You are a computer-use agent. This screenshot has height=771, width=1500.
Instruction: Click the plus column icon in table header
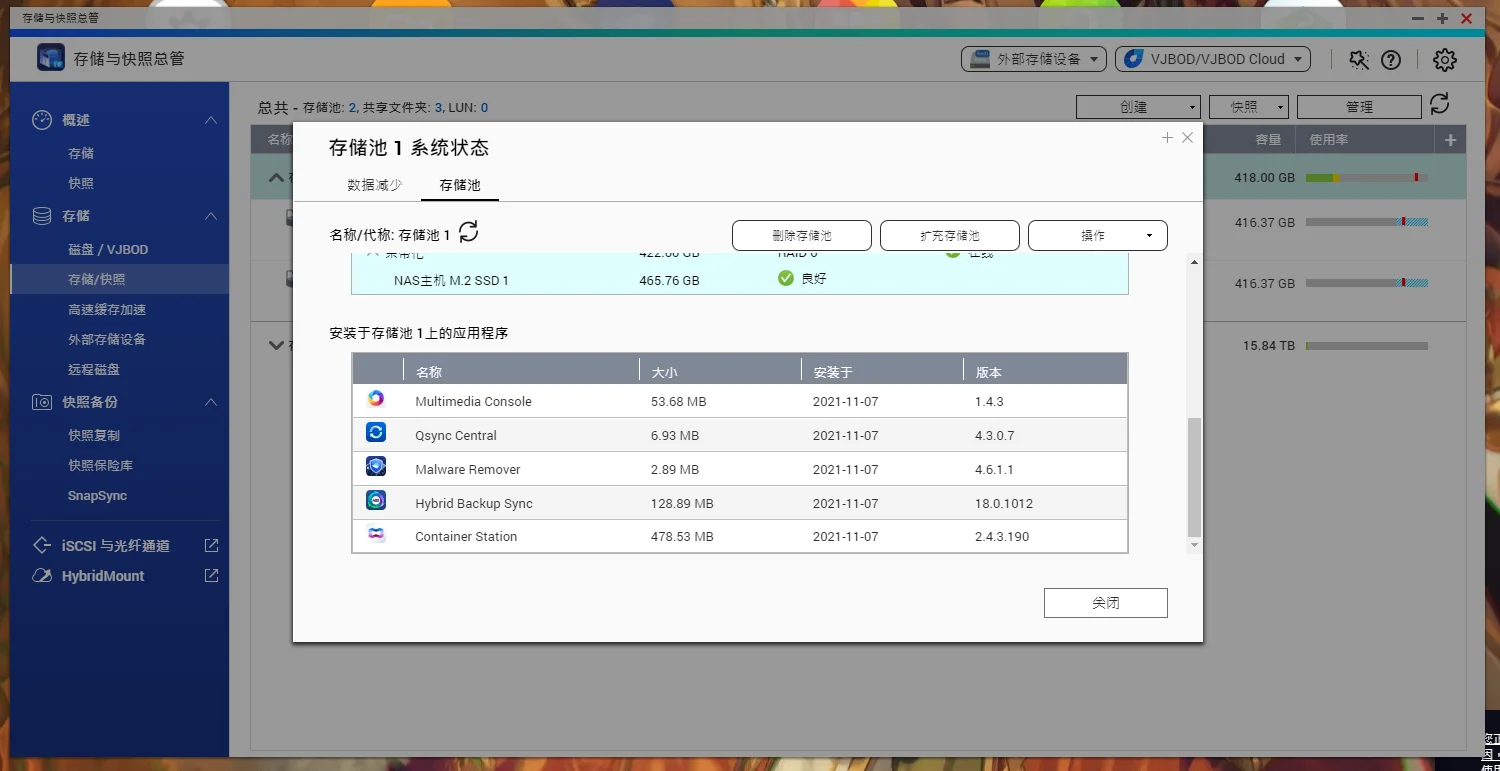(x=1450, y=141)
